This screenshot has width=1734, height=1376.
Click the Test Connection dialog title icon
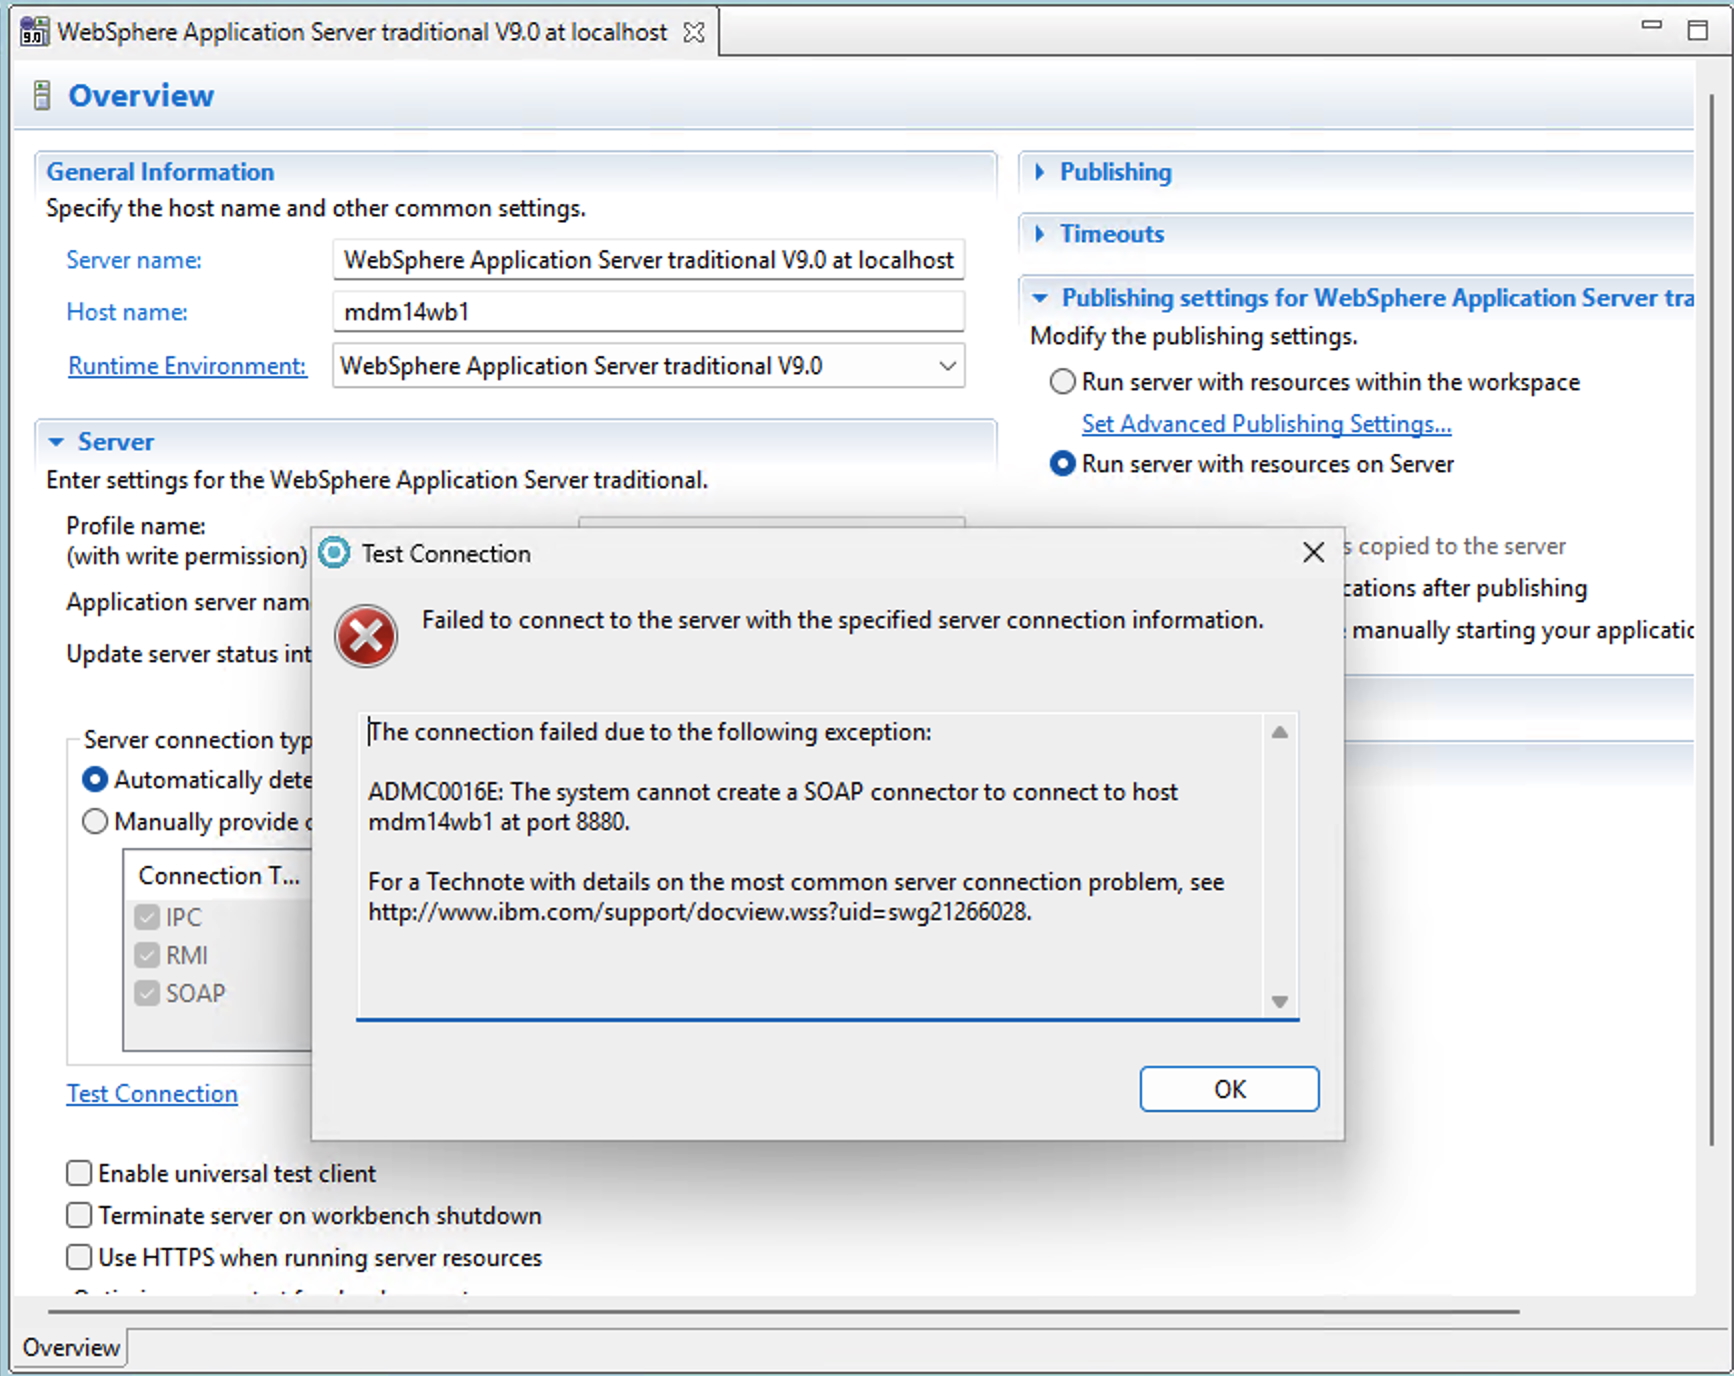(334, 553)
